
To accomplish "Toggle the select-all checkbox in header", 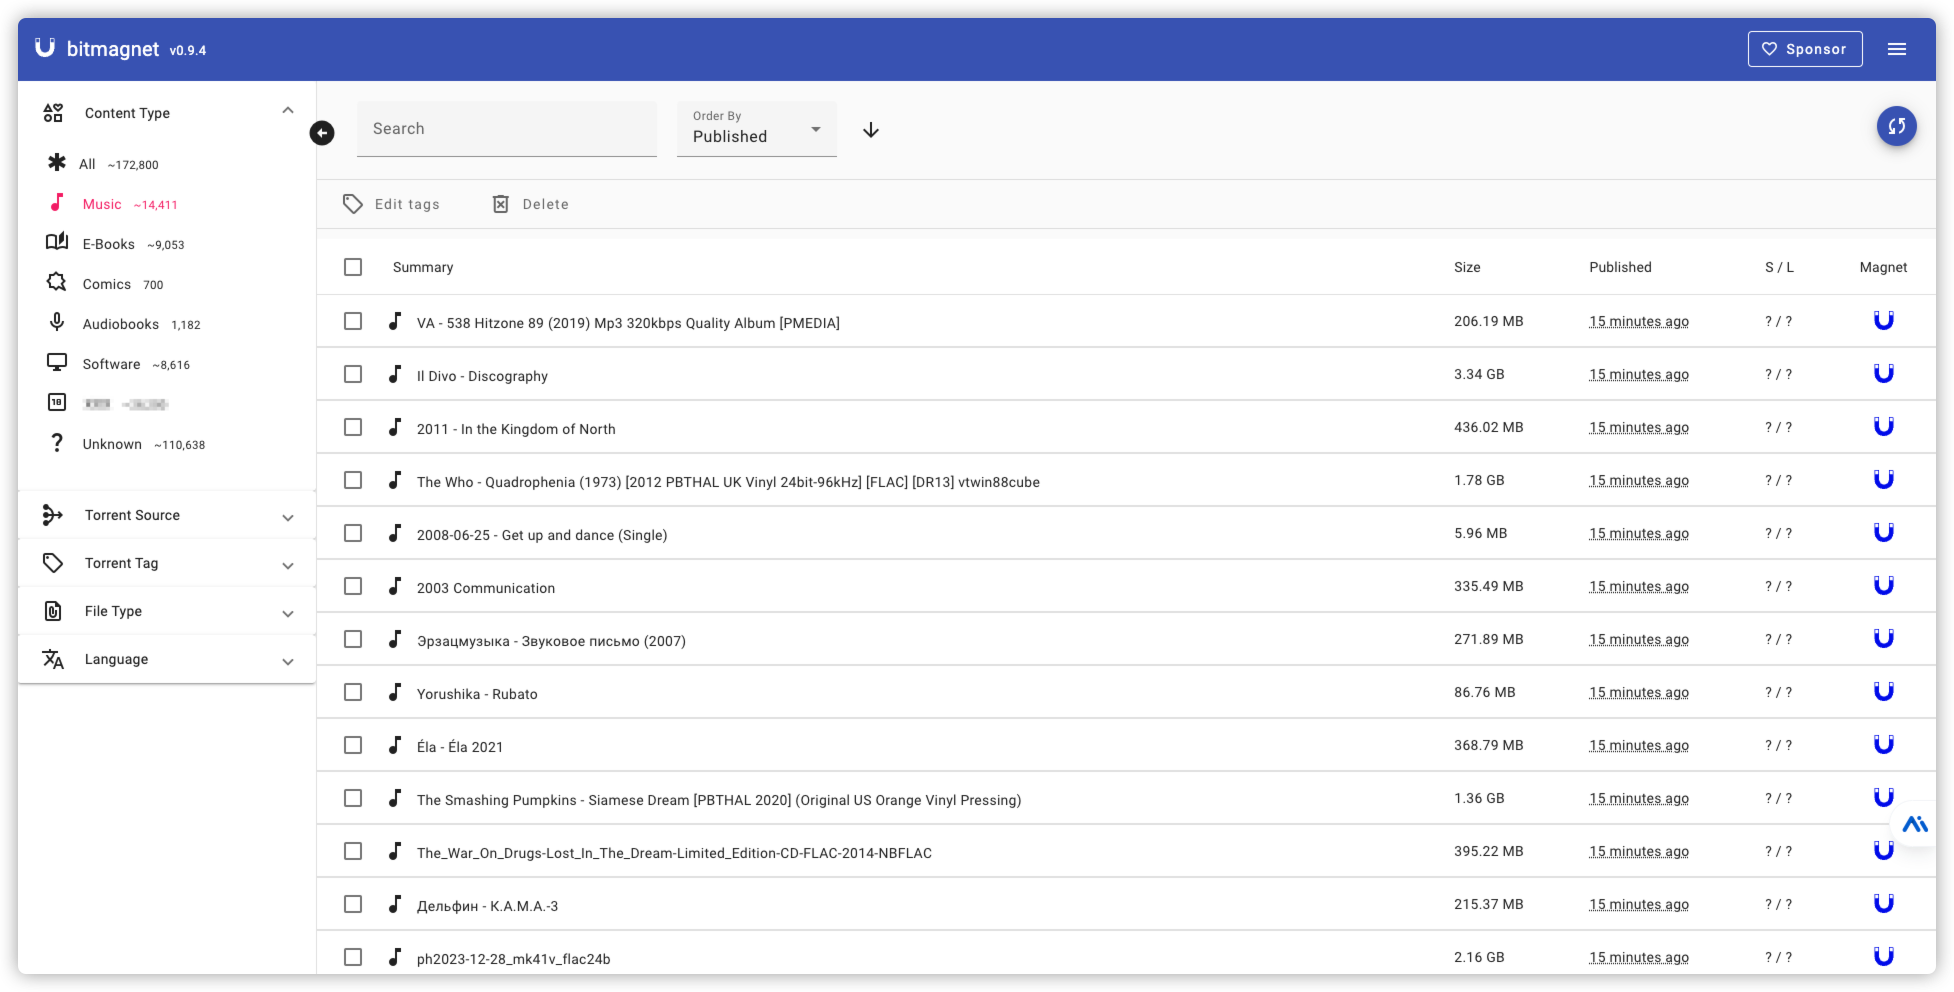I will pyautogui.click(x=353, y=267).
